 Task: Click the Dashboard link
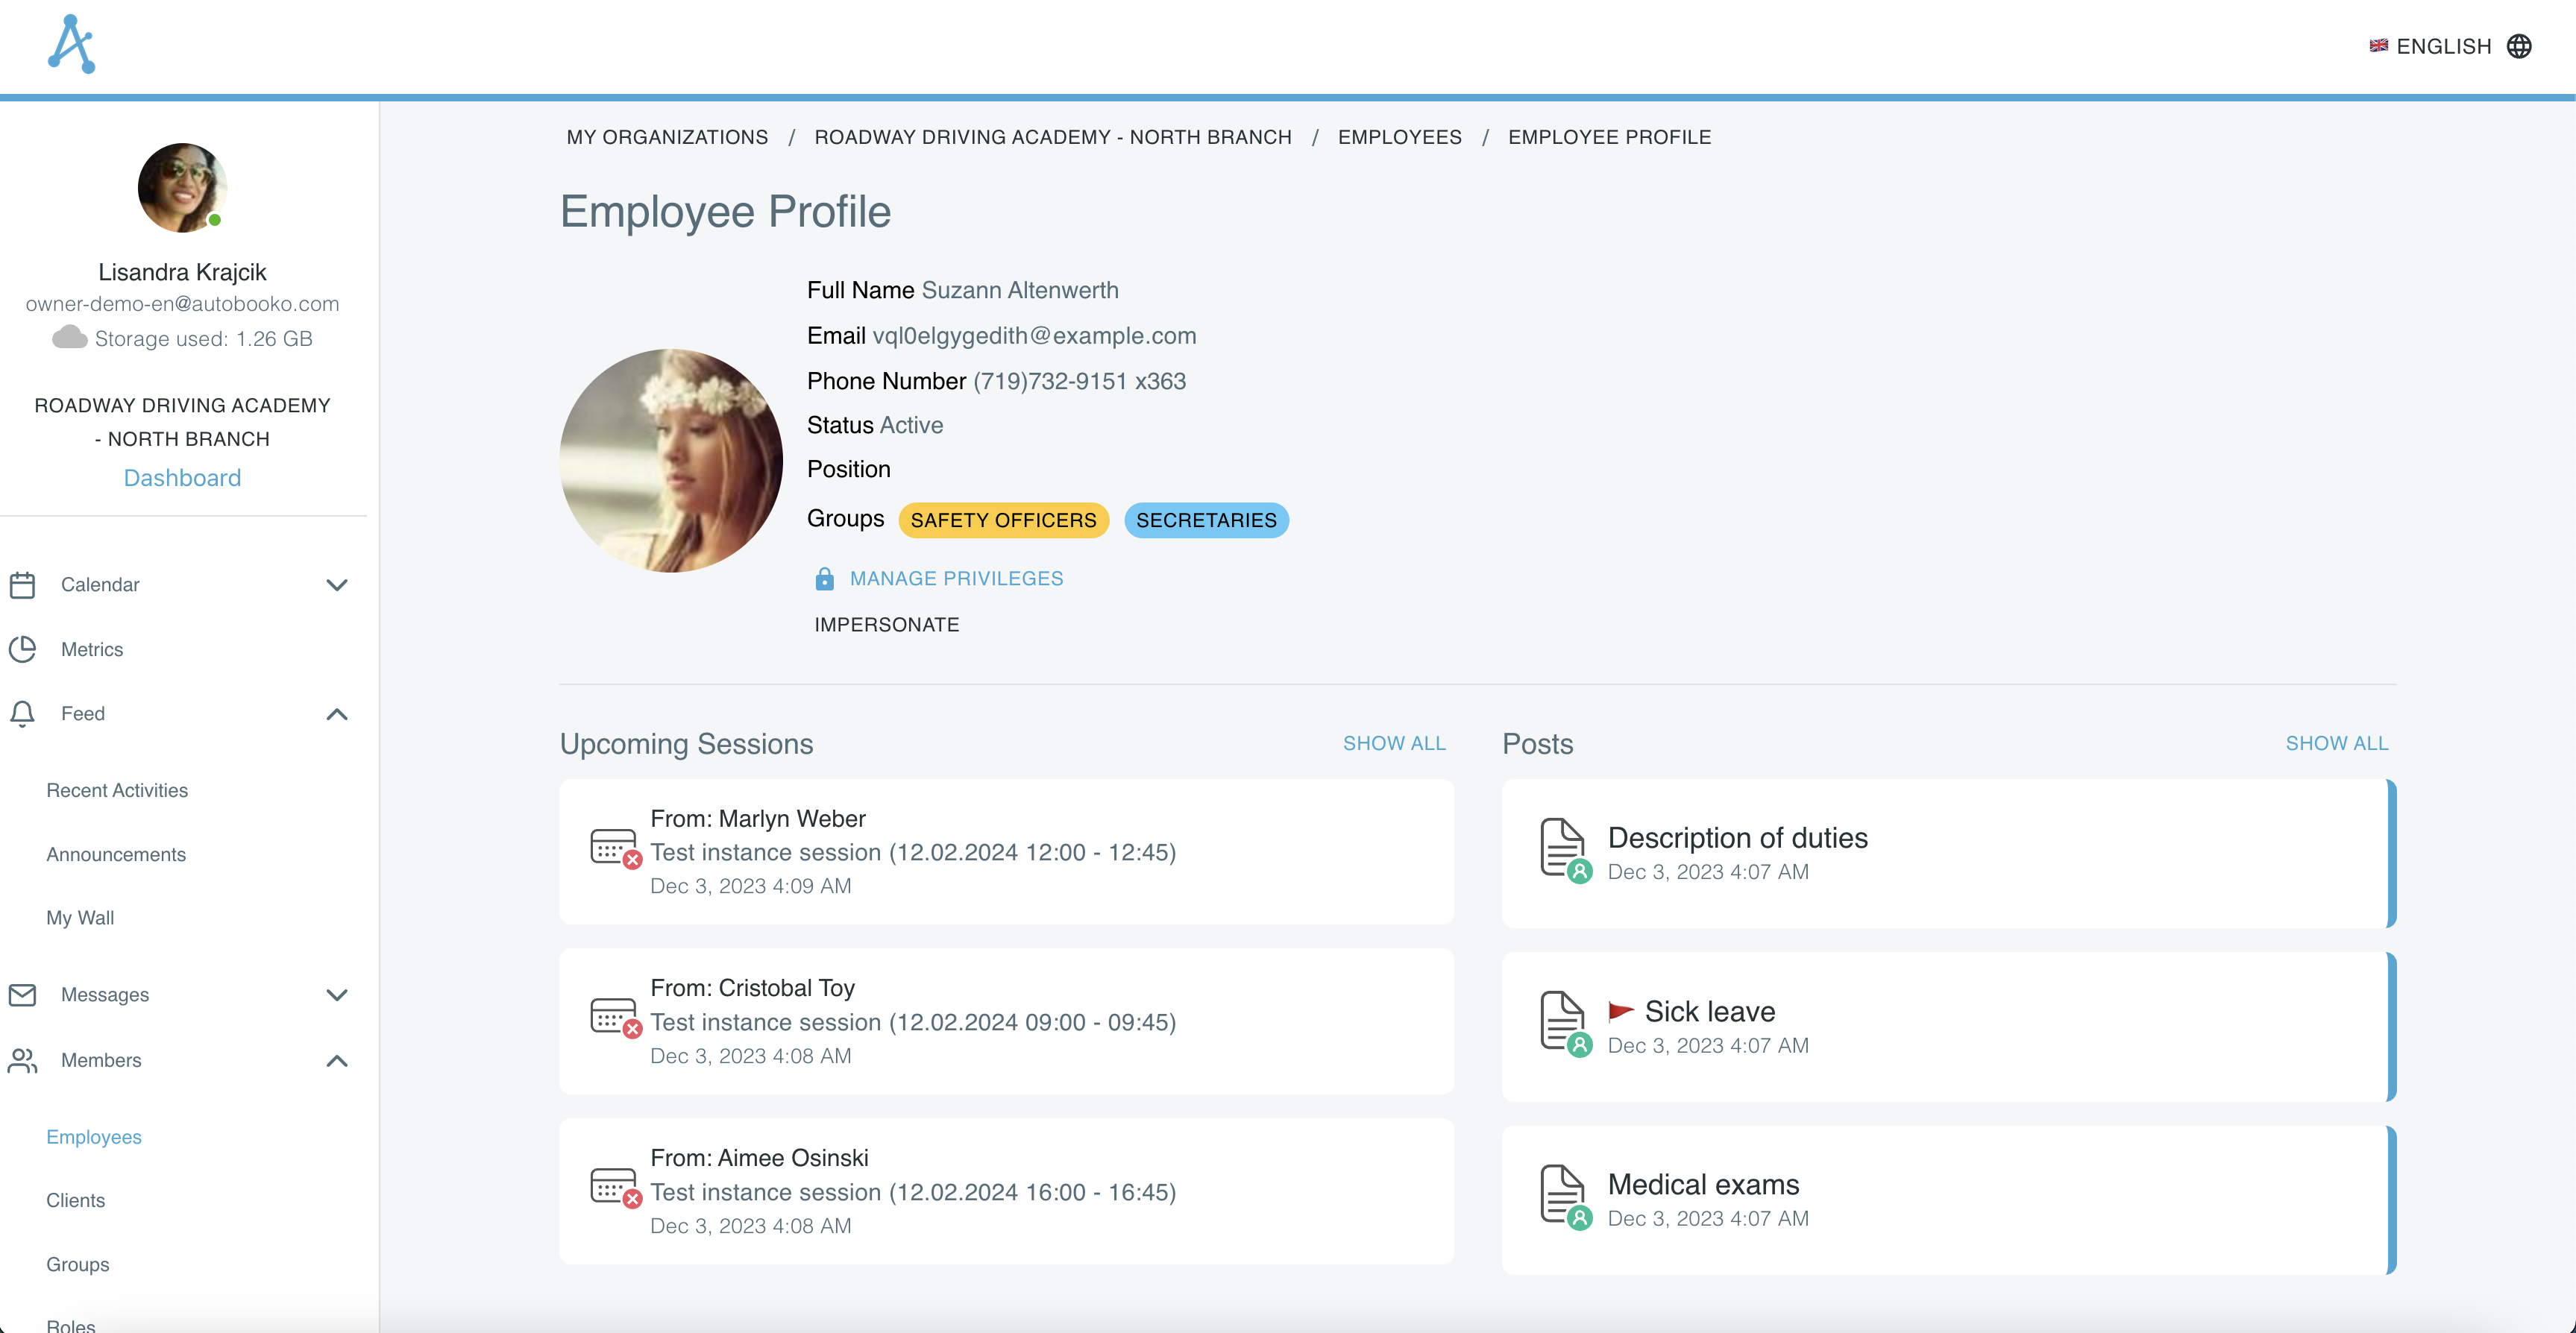click(182, 477)
